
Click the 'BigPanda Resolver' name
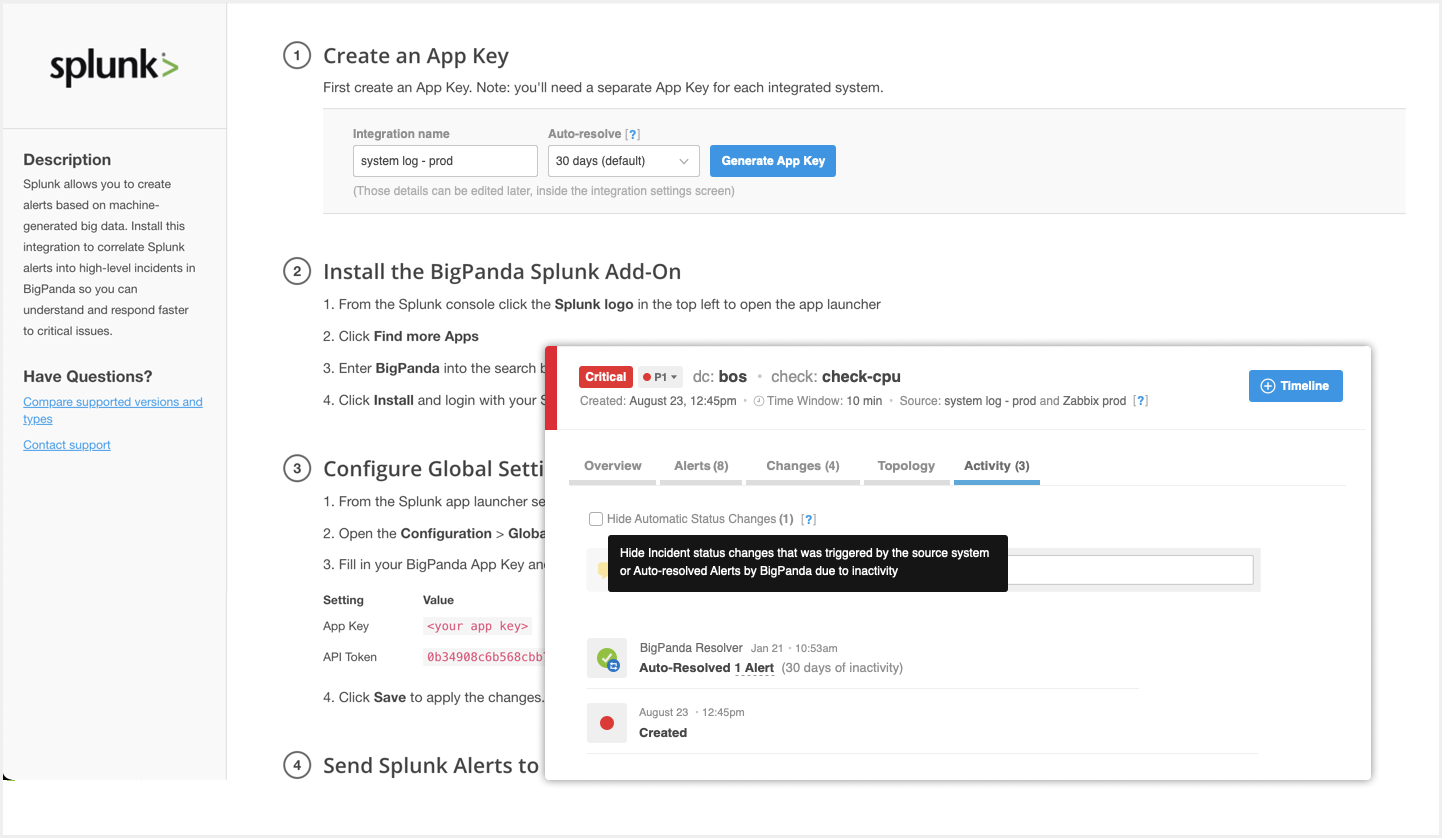(x=691, y=648)
